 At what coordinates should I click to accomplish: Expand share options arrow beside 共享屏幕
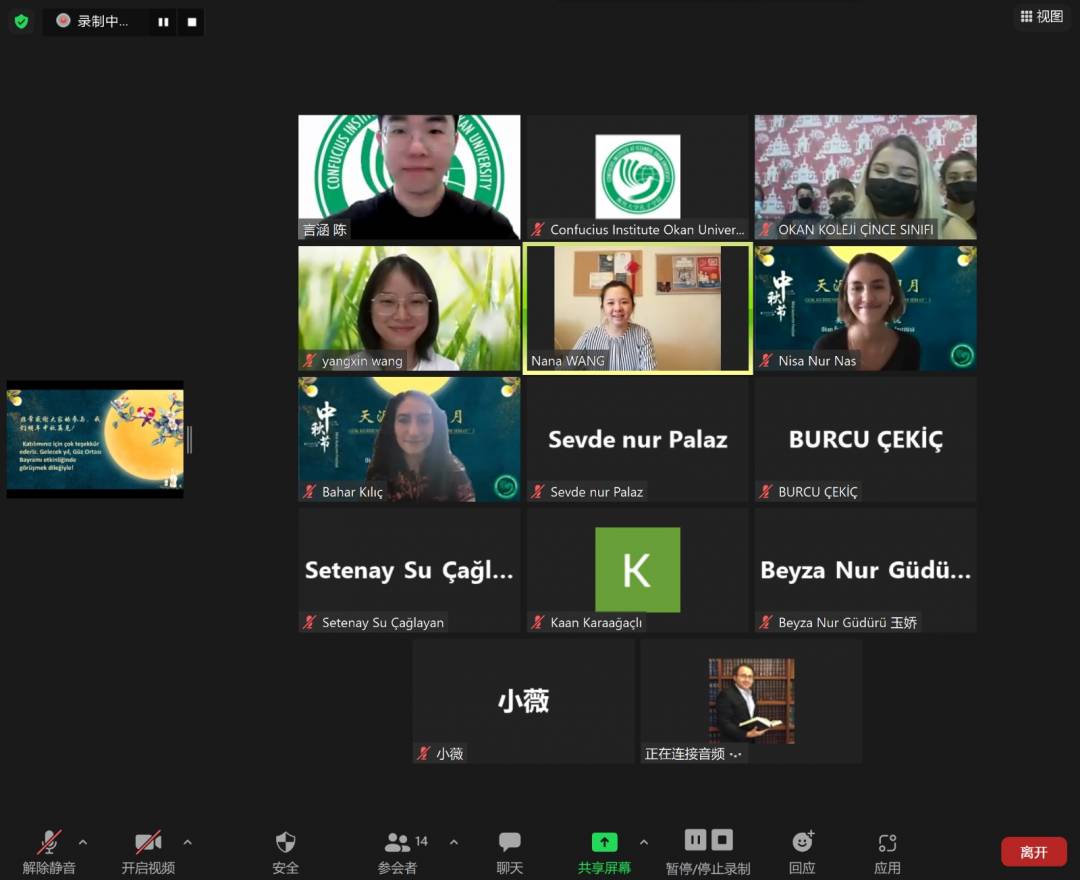click(x=643, y=842)
